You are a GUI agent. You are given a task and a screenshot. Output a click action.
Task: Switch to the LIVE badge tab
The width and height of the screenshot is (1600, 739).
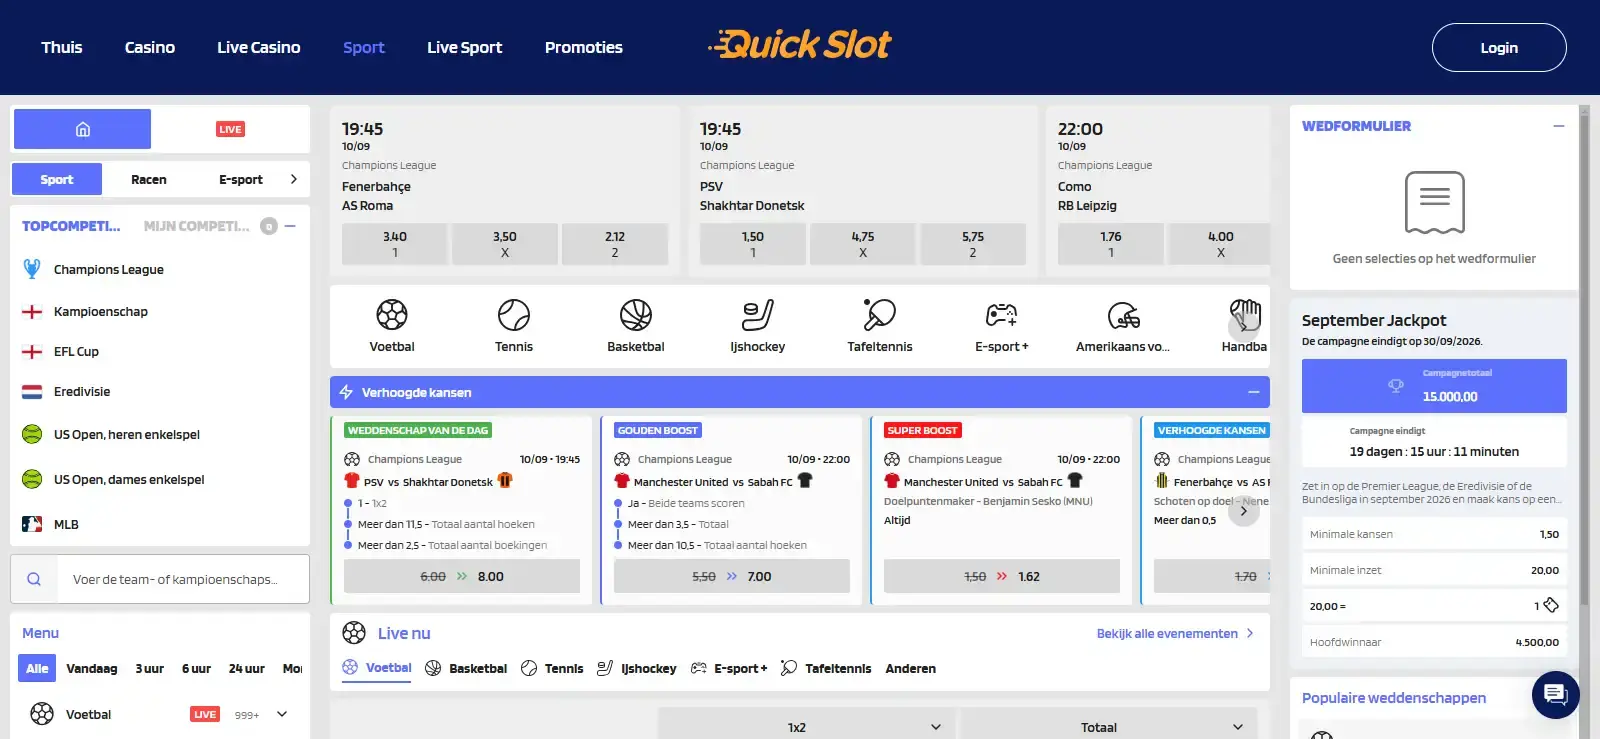point(230,129)
